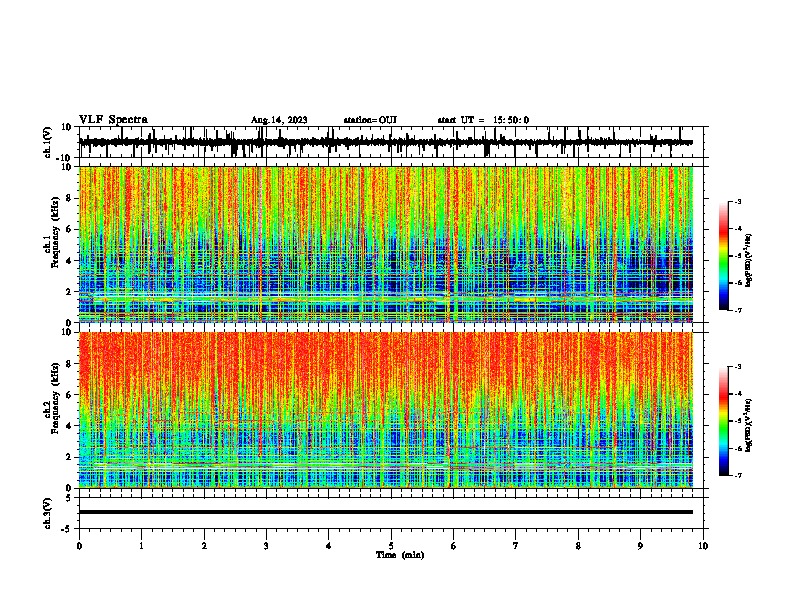Click the ch.3(V) flat trace line
Image resolution: width=792 pixels, height=612 pixels.
coord(385,512)
